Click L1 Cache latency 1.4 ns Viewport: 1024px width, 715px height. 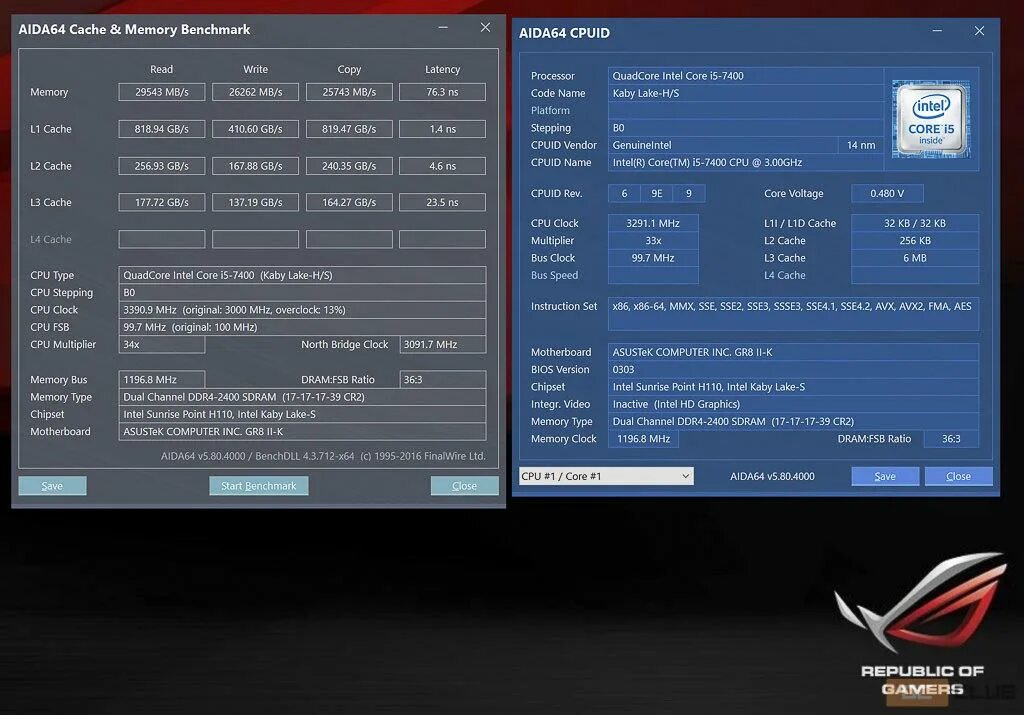click(x=443, y=129)
